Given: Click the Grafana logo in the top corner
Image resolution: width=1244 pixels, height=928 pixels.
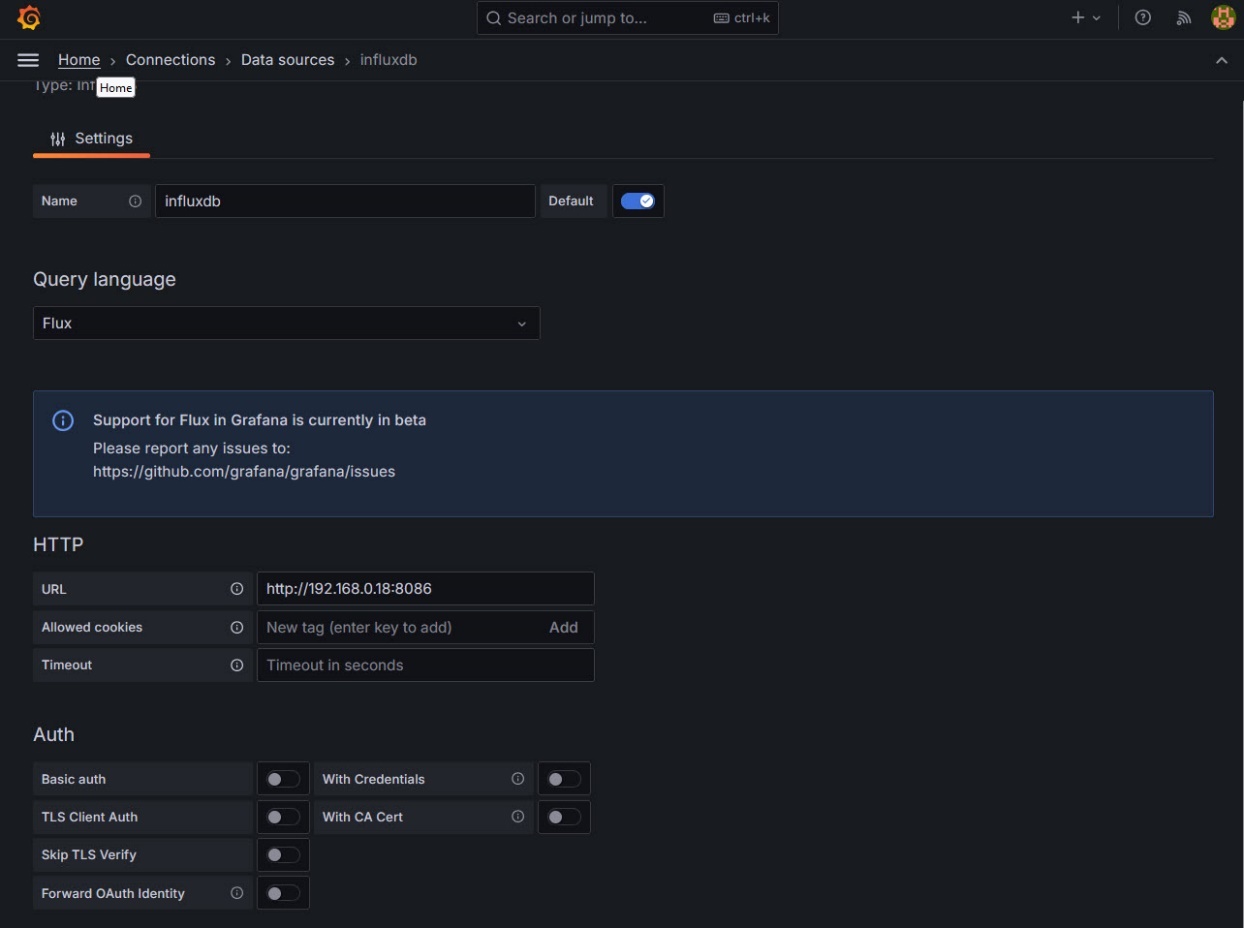Looking at the screenshot, I should pyautogui.click(x=29, y=17).
